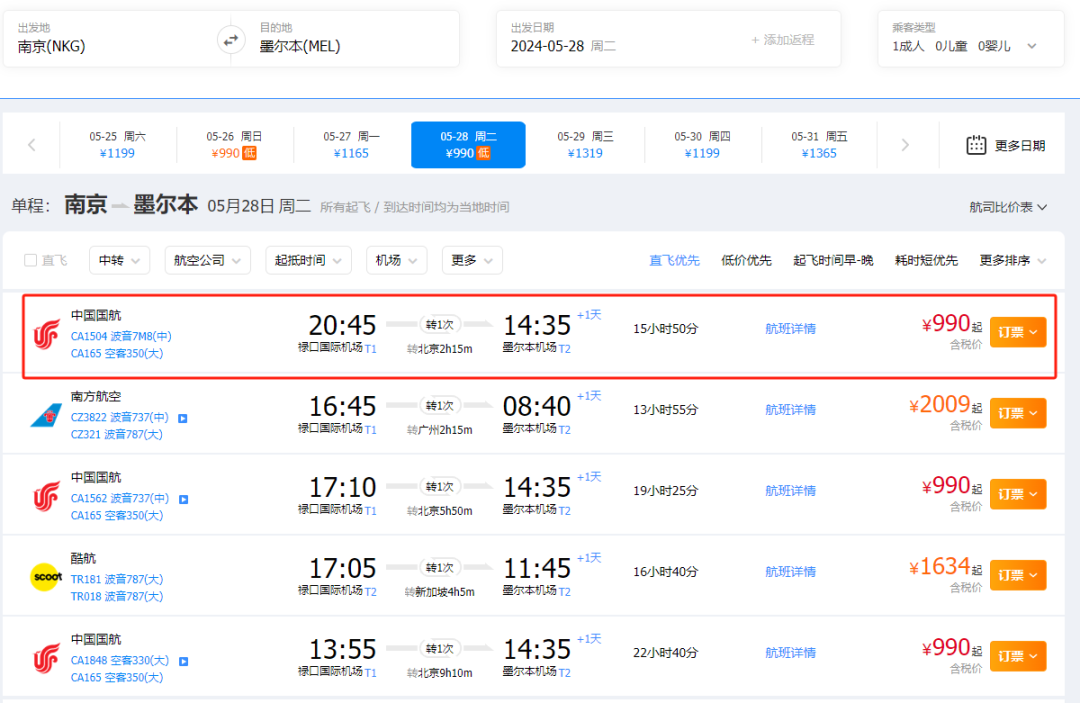Open the 航空公司 airline filter dropdown
The height and width of the screenshot is (703, 1080).
click(x=207, y=260)
